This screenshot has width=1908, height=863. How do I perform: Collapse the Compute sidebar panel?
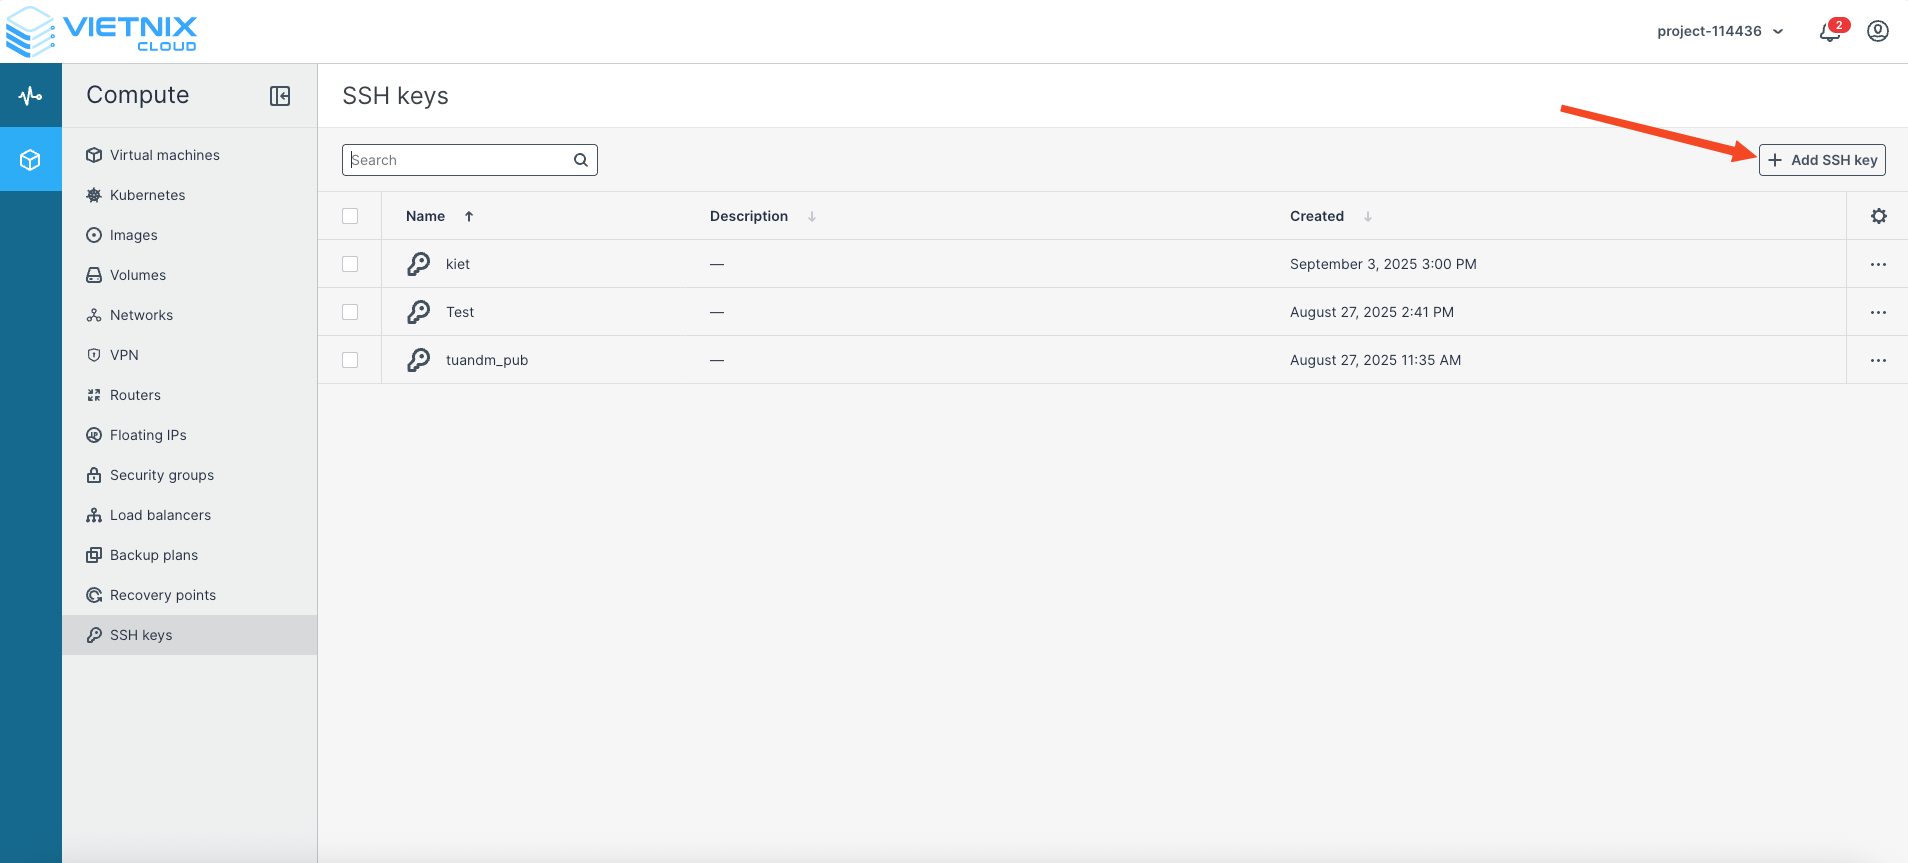[280, 96]
